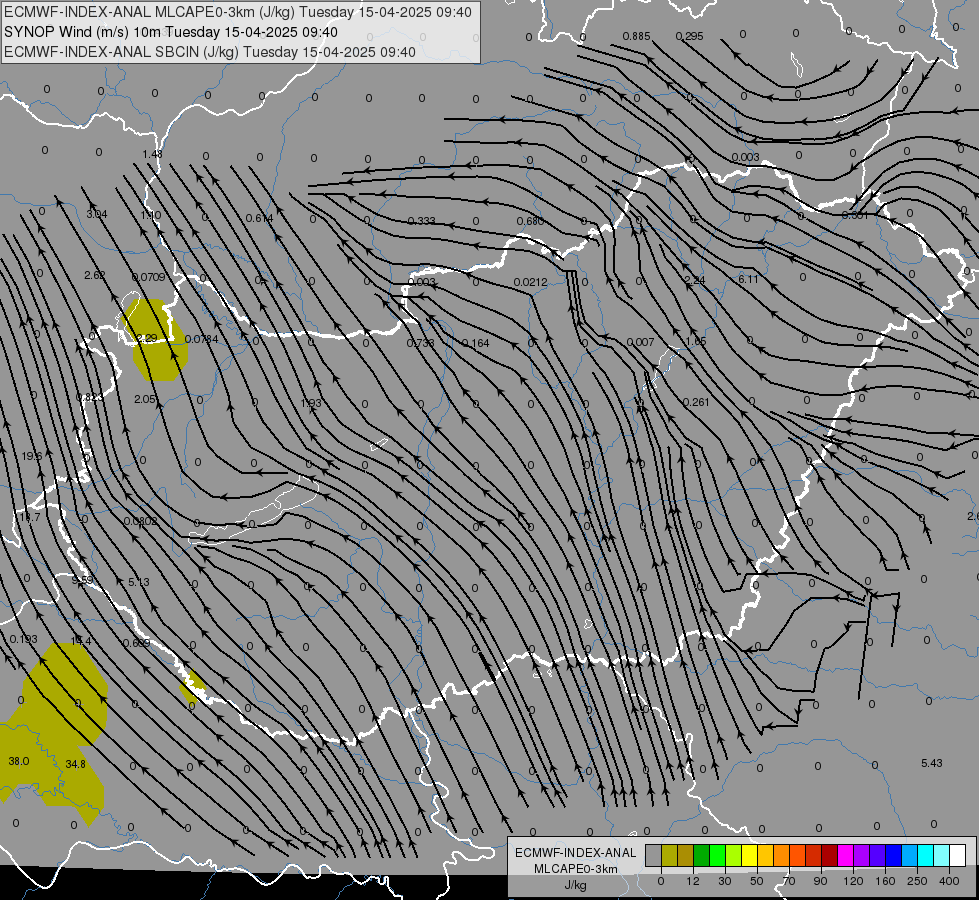Click the map value 0.0784
This screenshot has width=979, height=900.
click(x=202, y=339)
